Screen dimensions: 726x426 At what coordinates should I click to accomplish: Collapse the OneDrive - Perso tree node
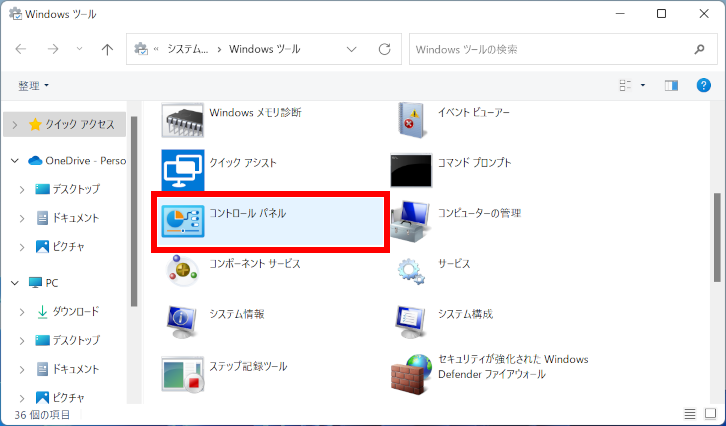[15, 161]
